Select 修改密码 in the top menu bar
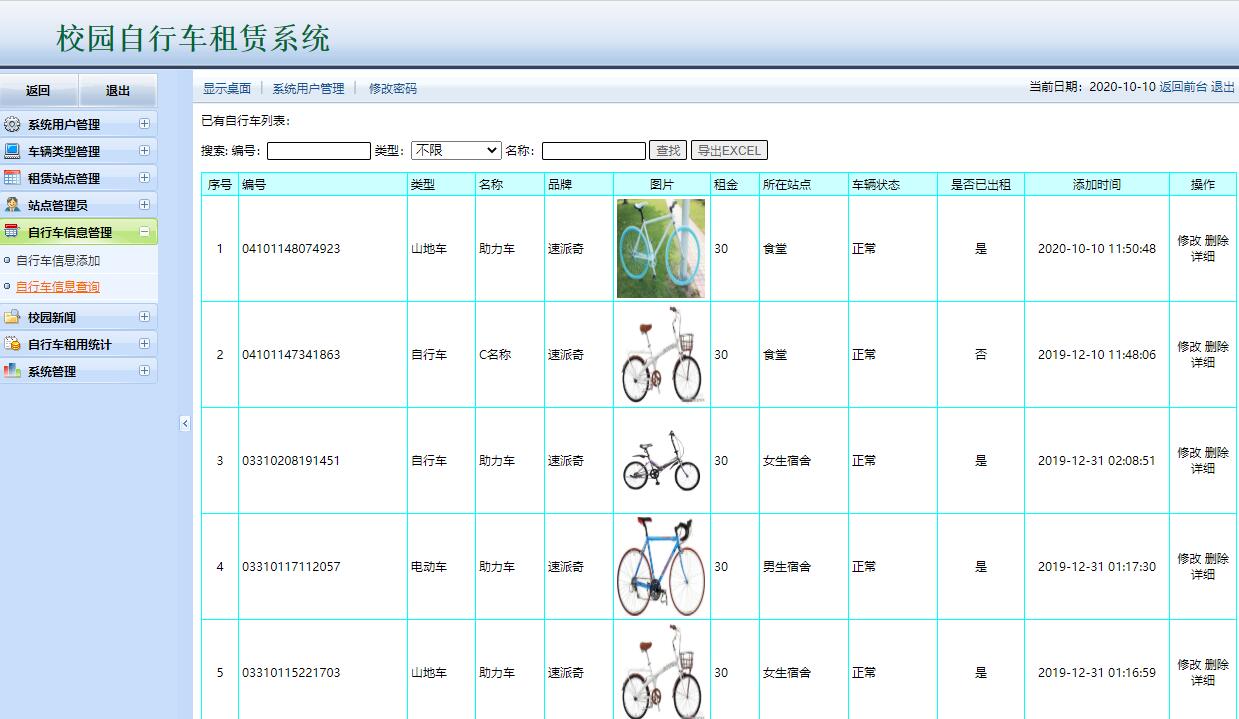The image size is (1239, 719). coord(392,89)
